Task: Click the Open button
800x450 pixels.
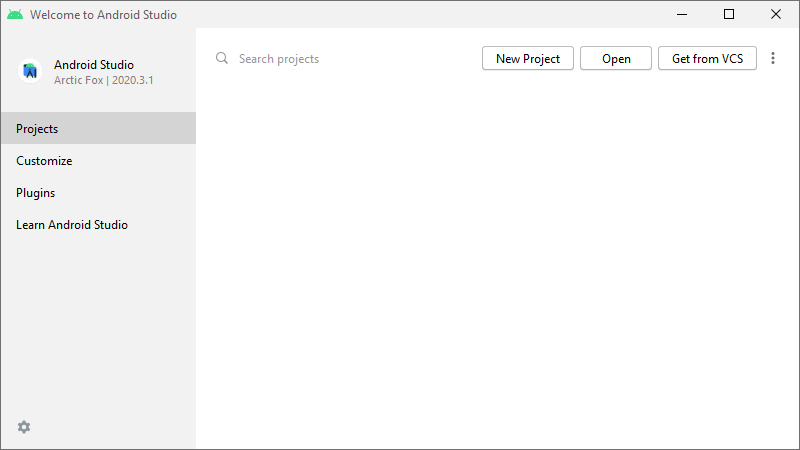Action: click(616, 59)
